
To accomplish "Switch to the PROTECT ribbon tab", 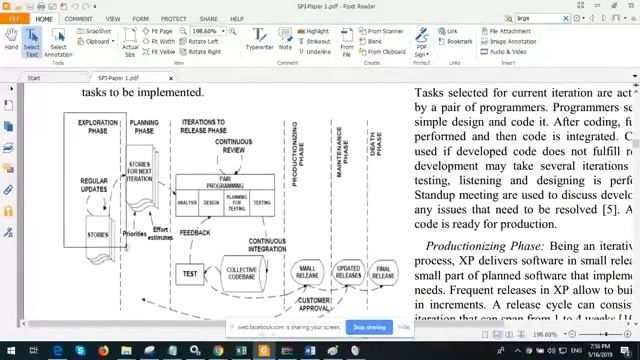I will coord(173,19).
